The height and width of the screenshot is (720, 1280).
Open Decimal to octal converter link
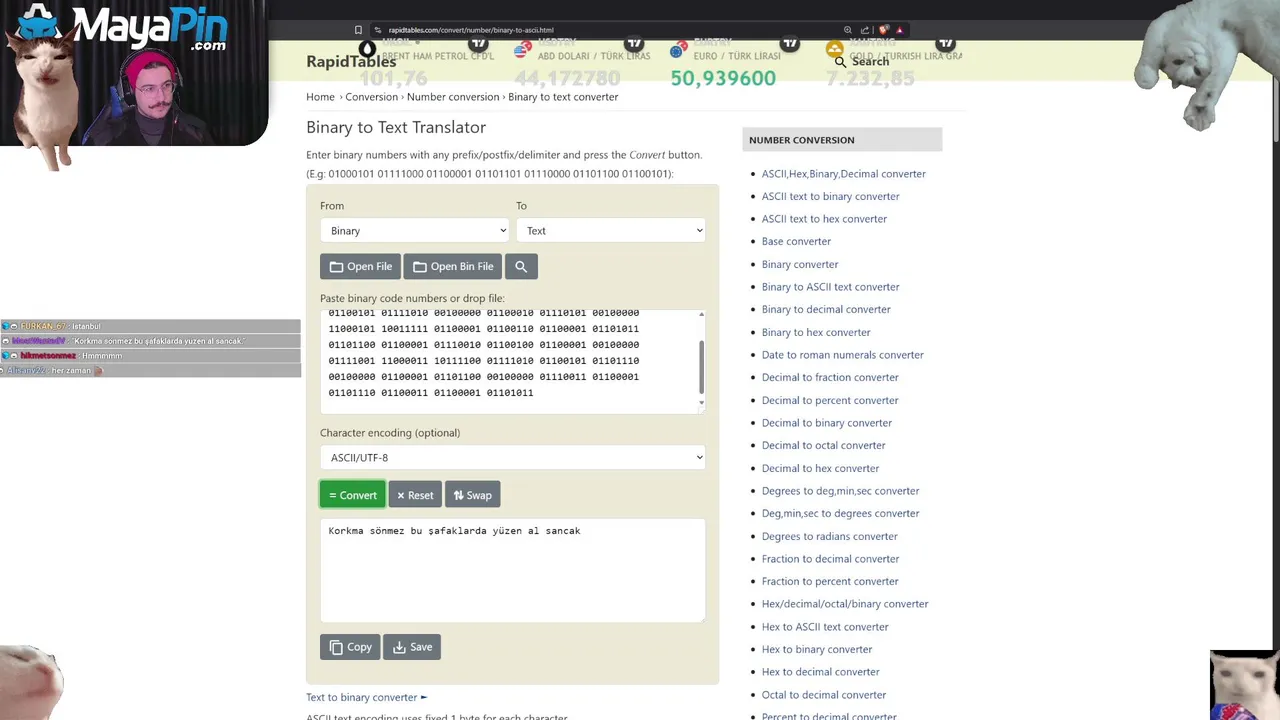[x=824, y=445]
